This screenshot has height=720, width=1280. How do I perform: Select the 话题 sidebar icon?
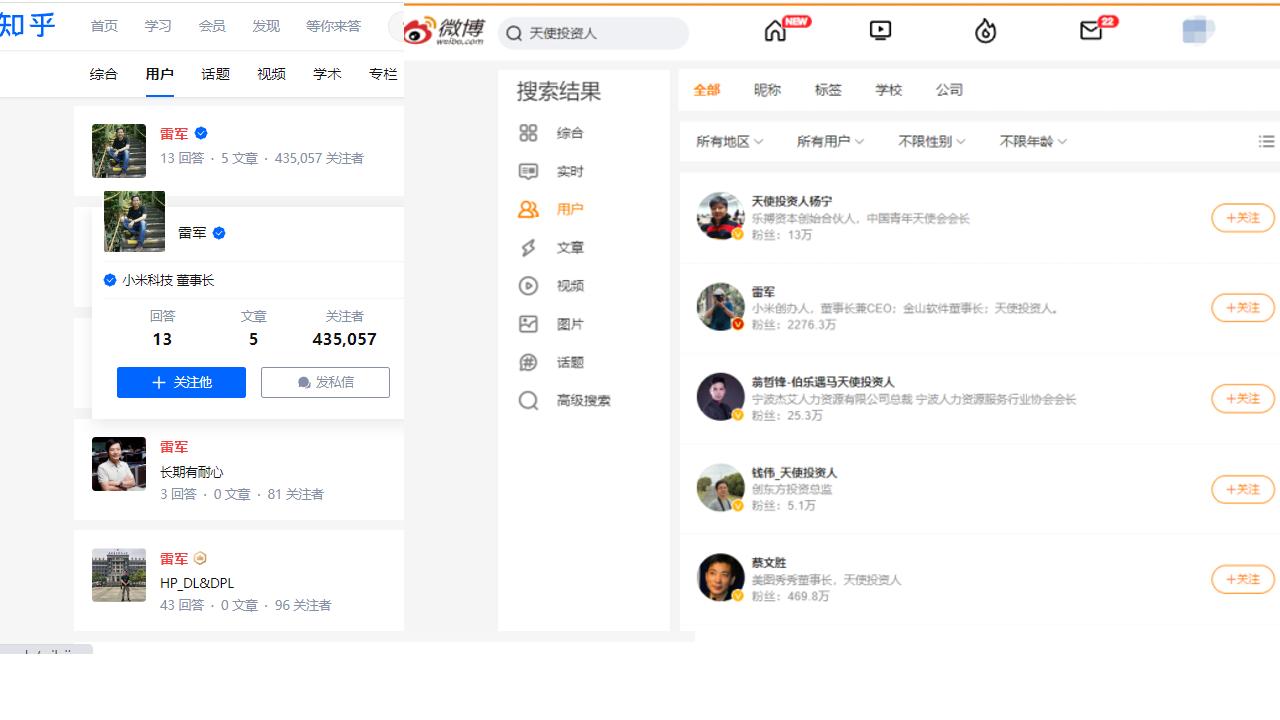tap(529, 362)
